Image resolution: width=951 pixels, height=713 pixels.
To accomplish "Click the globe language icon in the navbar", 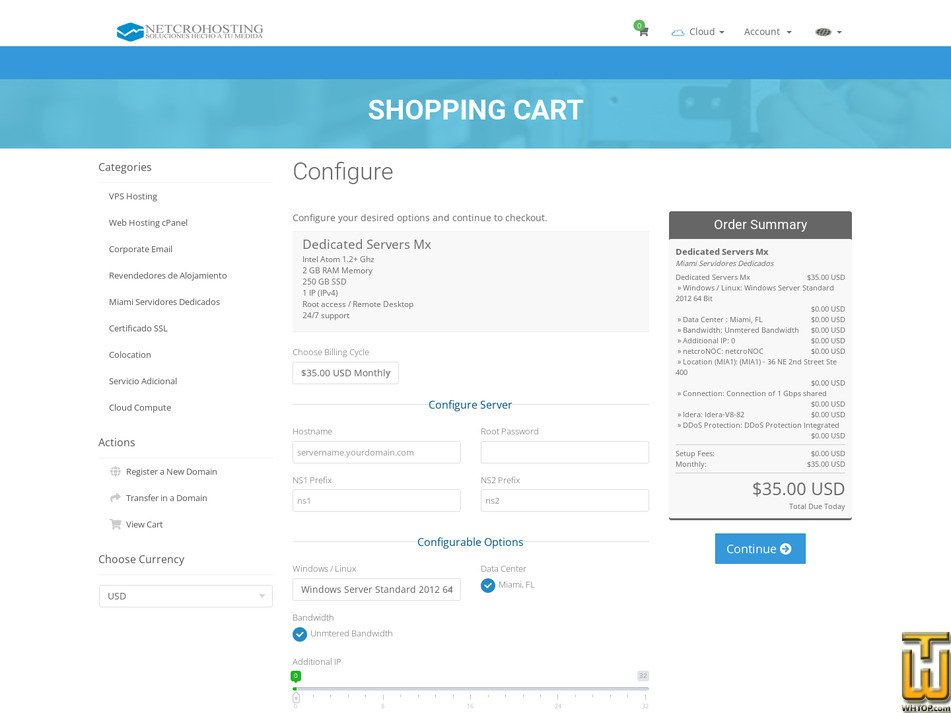I will click(822, 31).
